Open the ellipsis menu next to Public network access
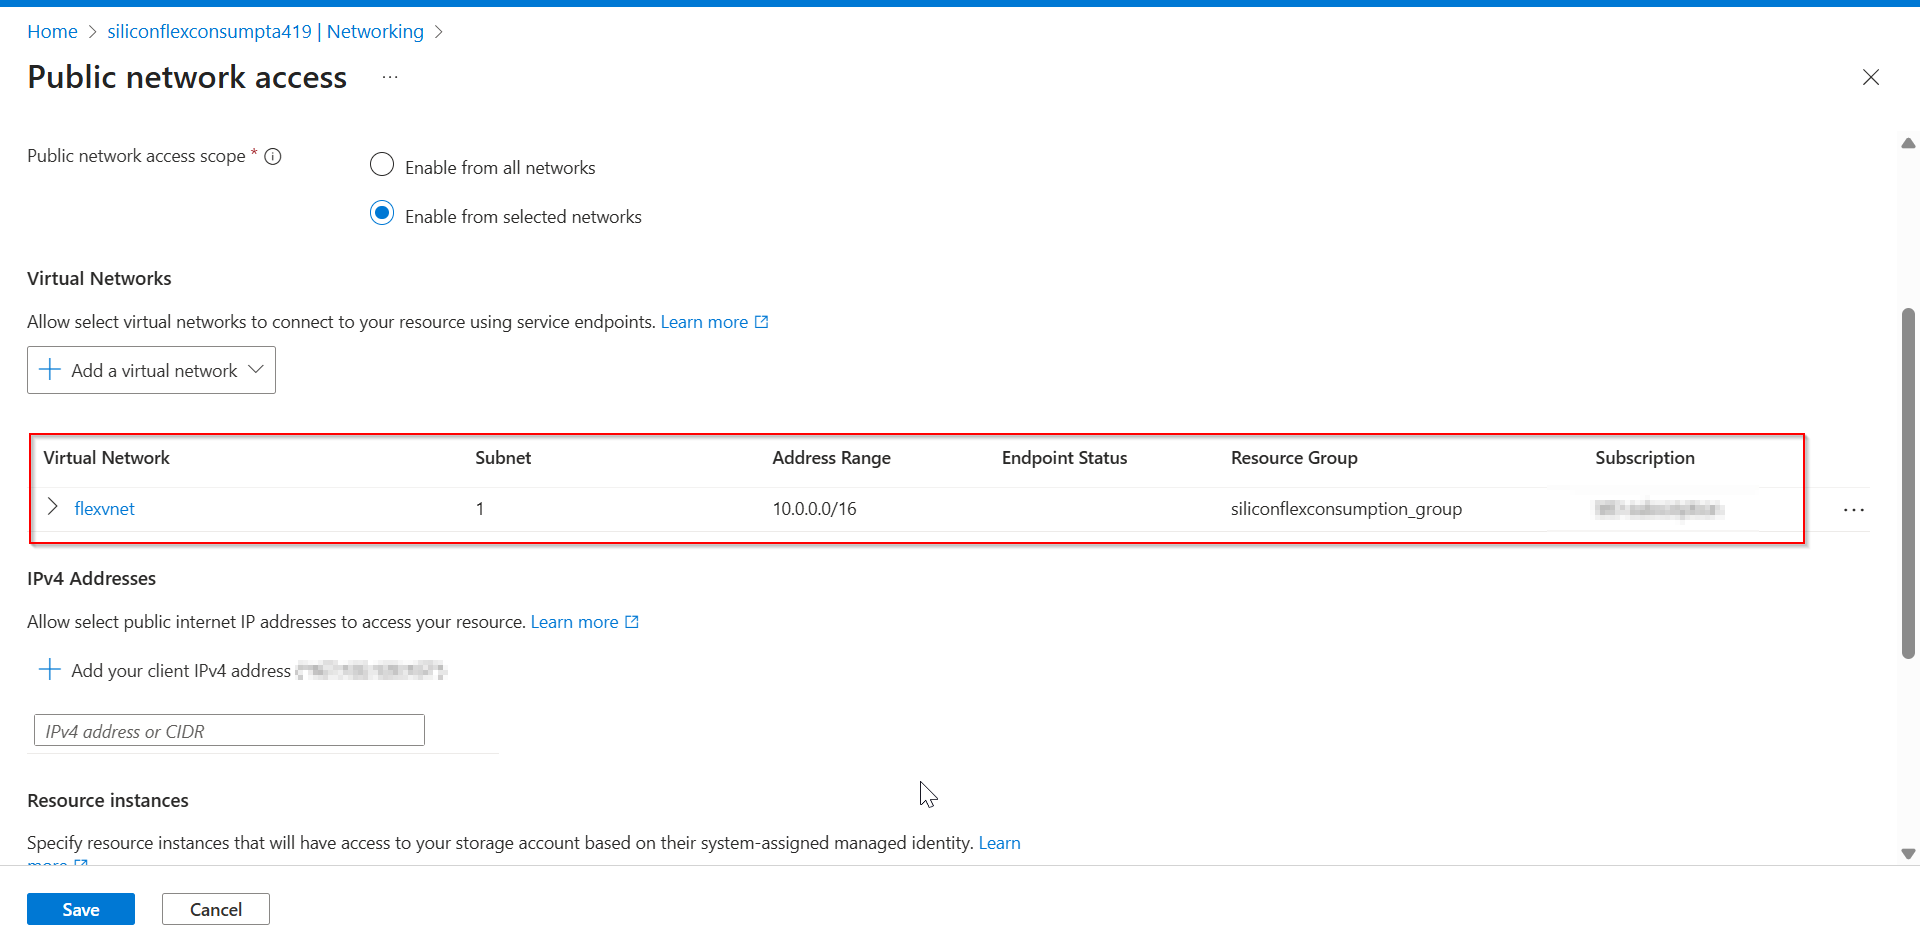 coord(389,76)
